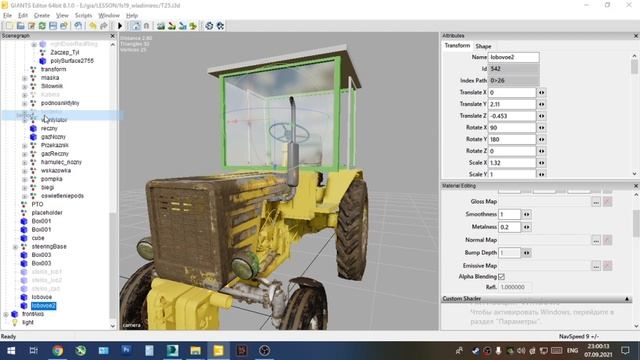
Task: Click the round gear icon left of last
Action: click(209, 26)
